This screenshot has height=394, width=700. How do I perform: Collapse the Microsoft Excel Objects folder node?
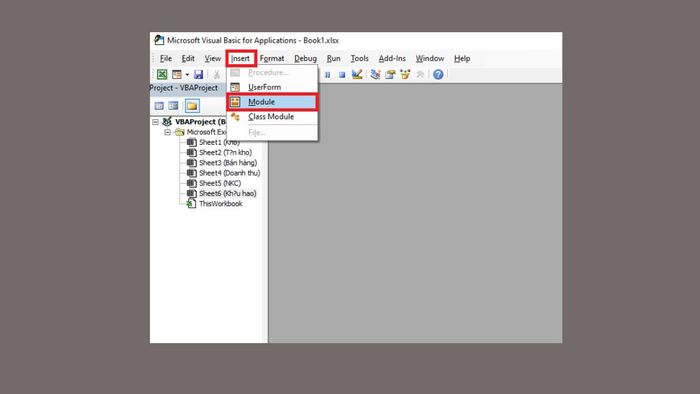pos(167,132)
